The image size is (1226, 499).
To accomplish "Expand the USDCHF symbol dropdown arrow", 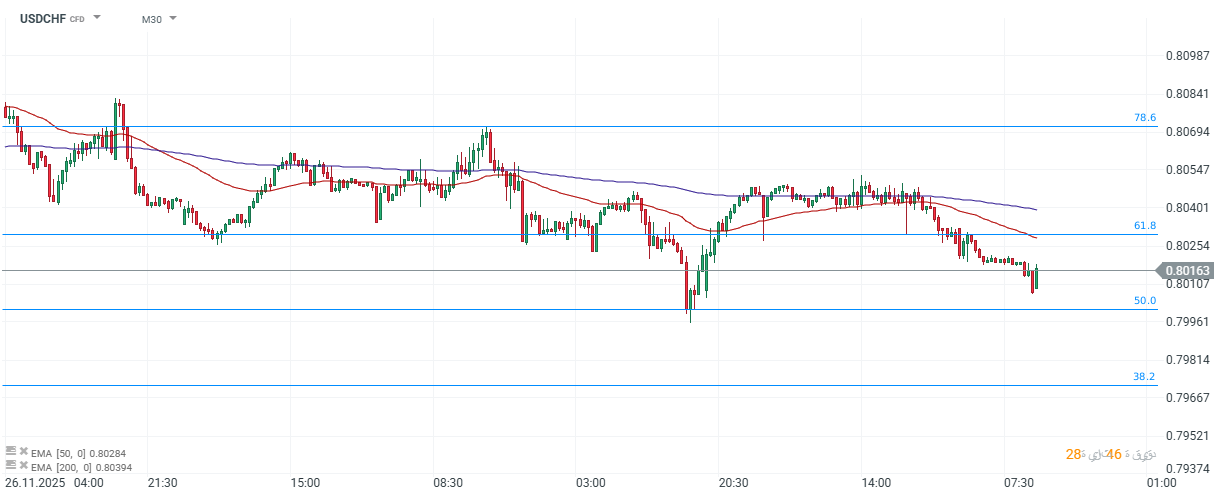I will pyautogui.click(x=97, y=18).
